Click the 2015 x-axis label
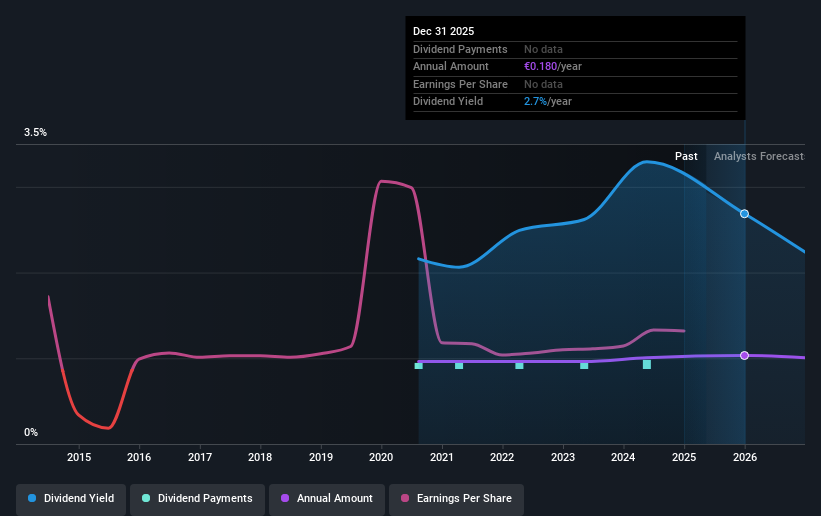This screenshot has height=516, width=821. coord(79,457)
